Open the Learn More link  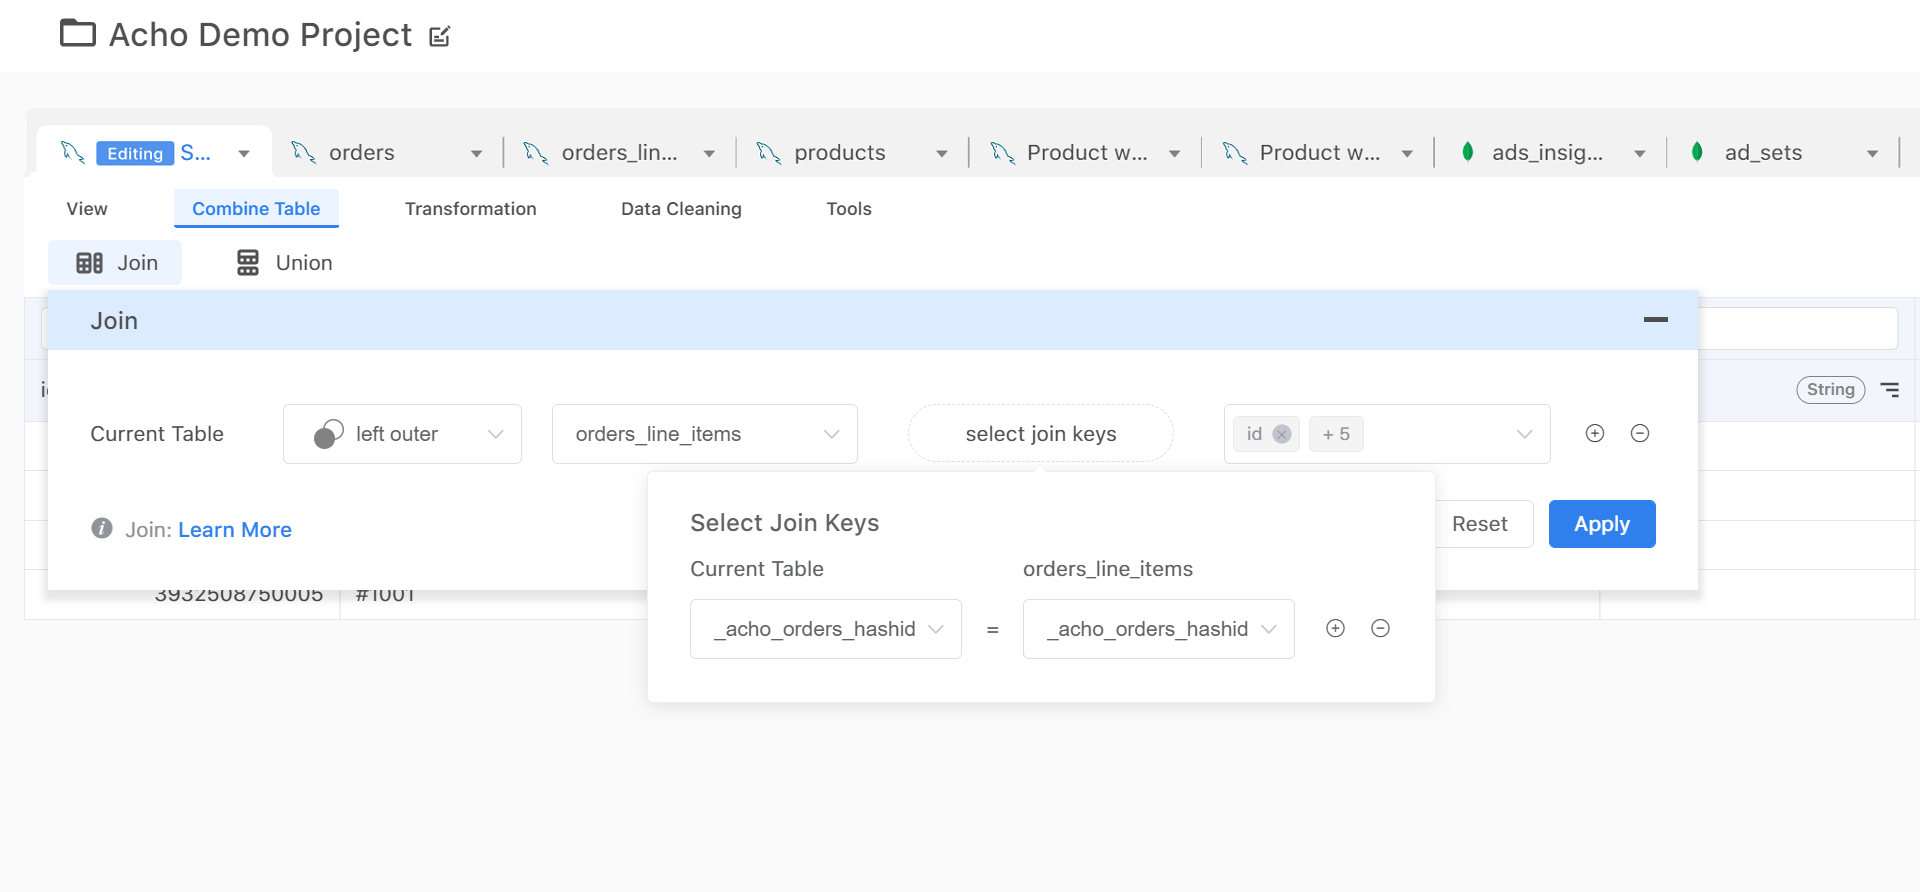pos(235,530)
